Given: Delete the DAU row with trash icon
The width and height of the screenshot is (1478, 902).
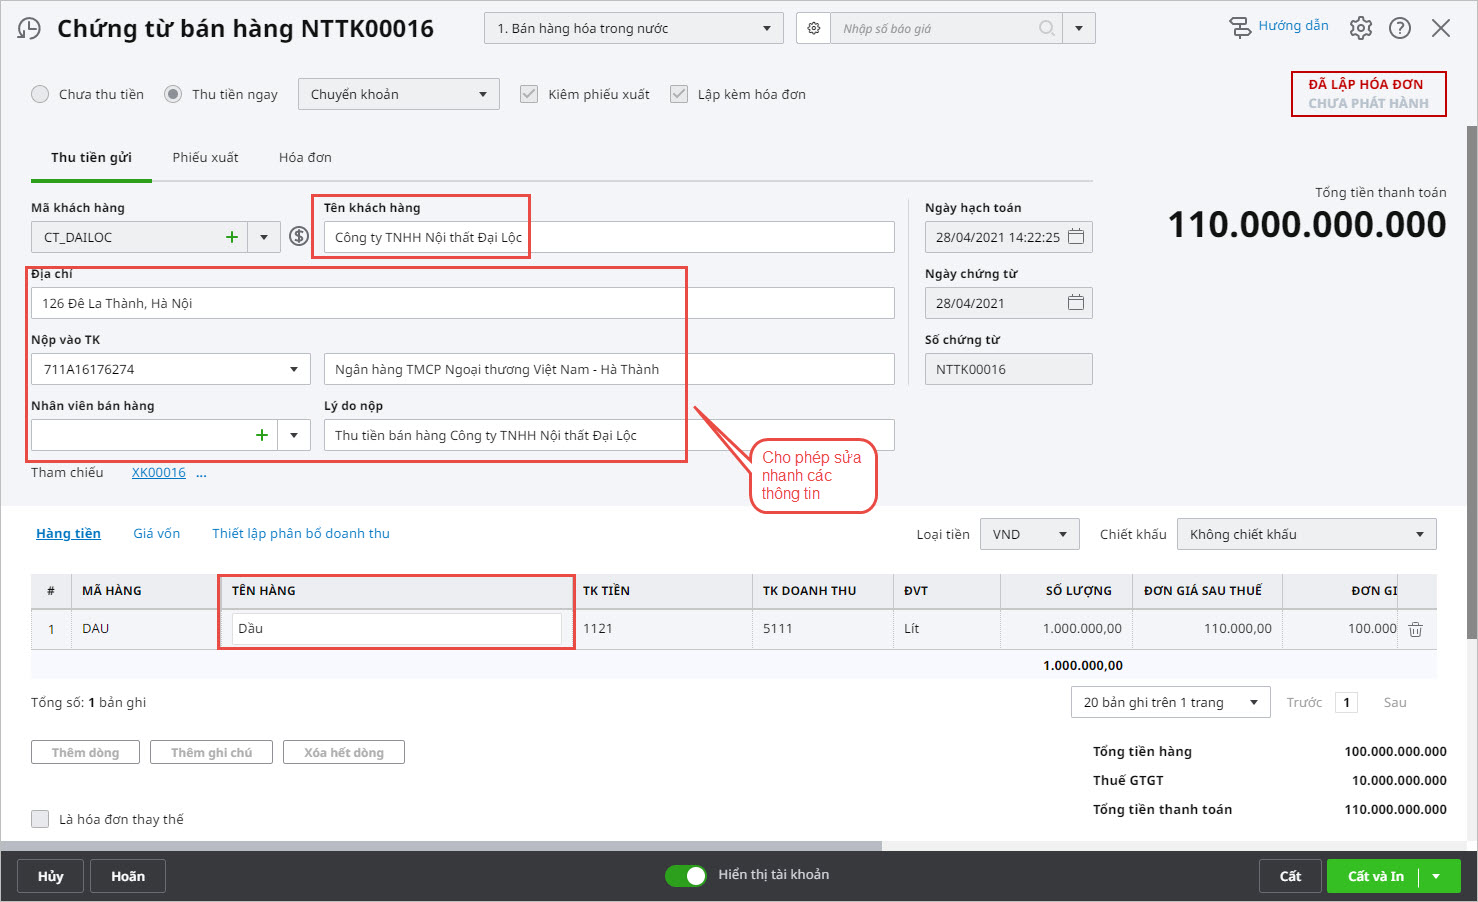Looking at the screenshot, I should 1415,629.
